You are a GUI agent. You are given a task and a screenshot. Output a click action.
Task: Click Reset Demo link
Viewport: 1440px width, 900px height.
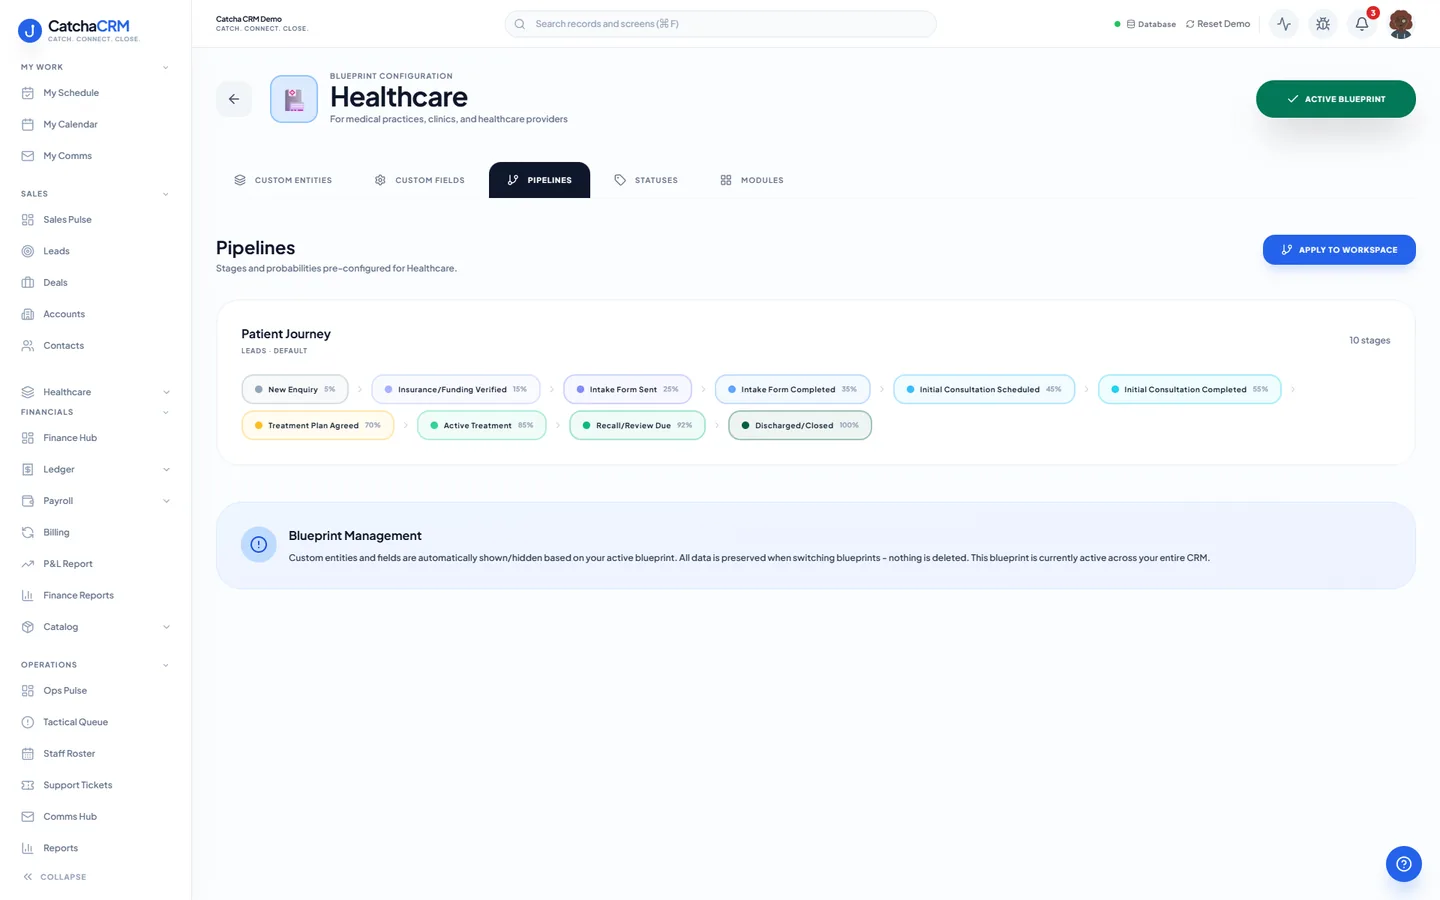pos(1218,24)
